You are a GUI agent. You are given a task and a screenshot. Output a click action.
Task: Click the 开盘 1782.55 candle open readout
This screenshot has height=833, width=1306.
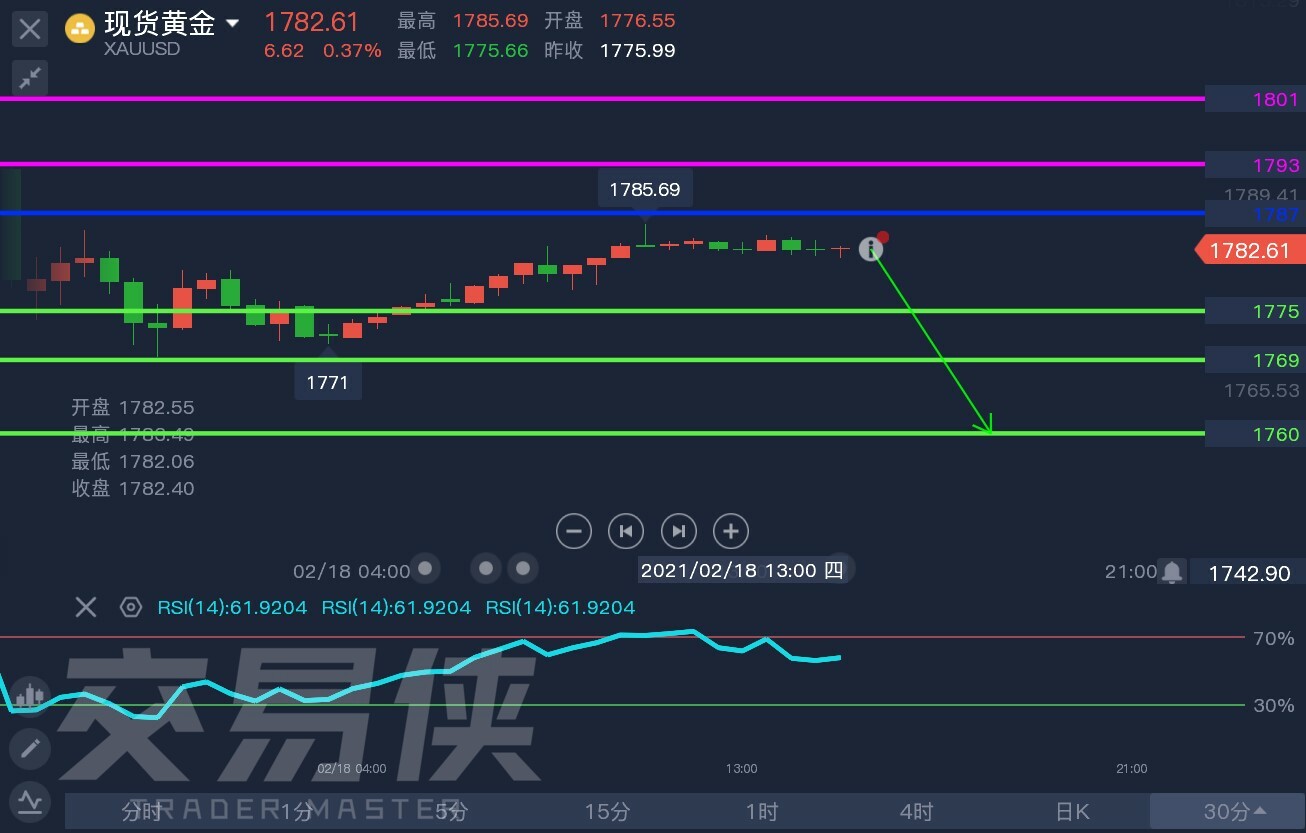132,407
